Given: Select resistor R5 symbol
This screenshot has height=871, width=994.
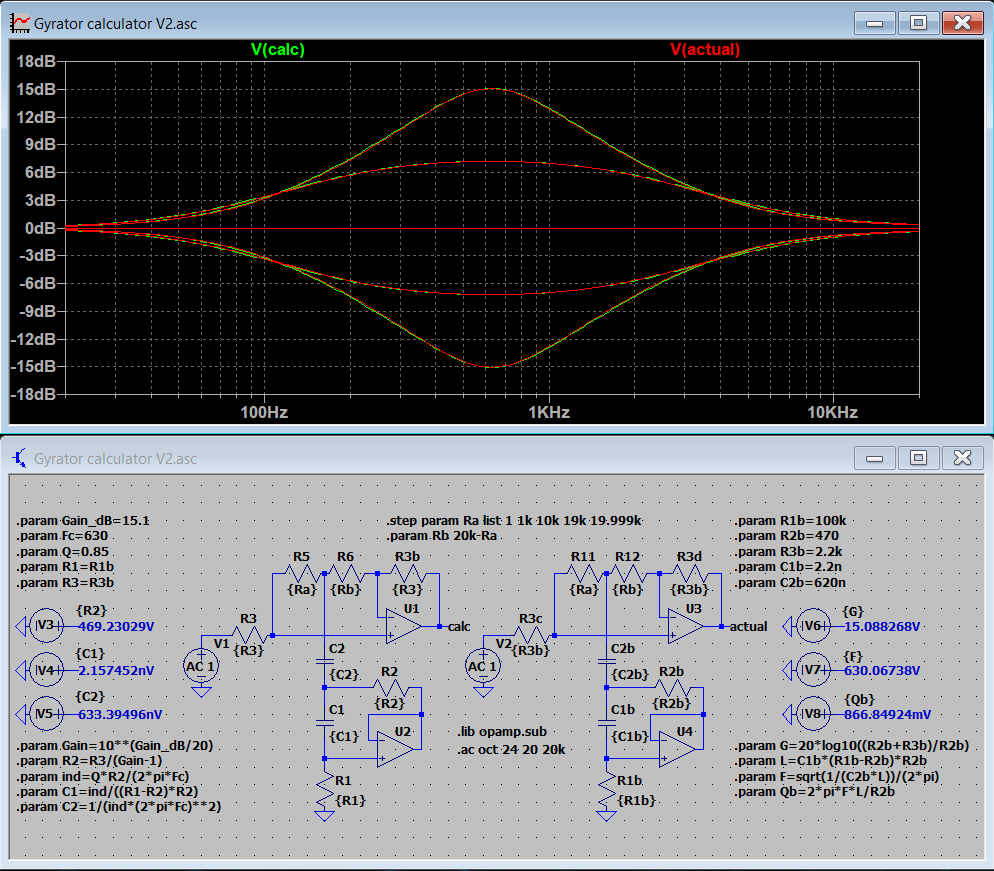Looking at the screenshot, I should click(x=302, y=574).
